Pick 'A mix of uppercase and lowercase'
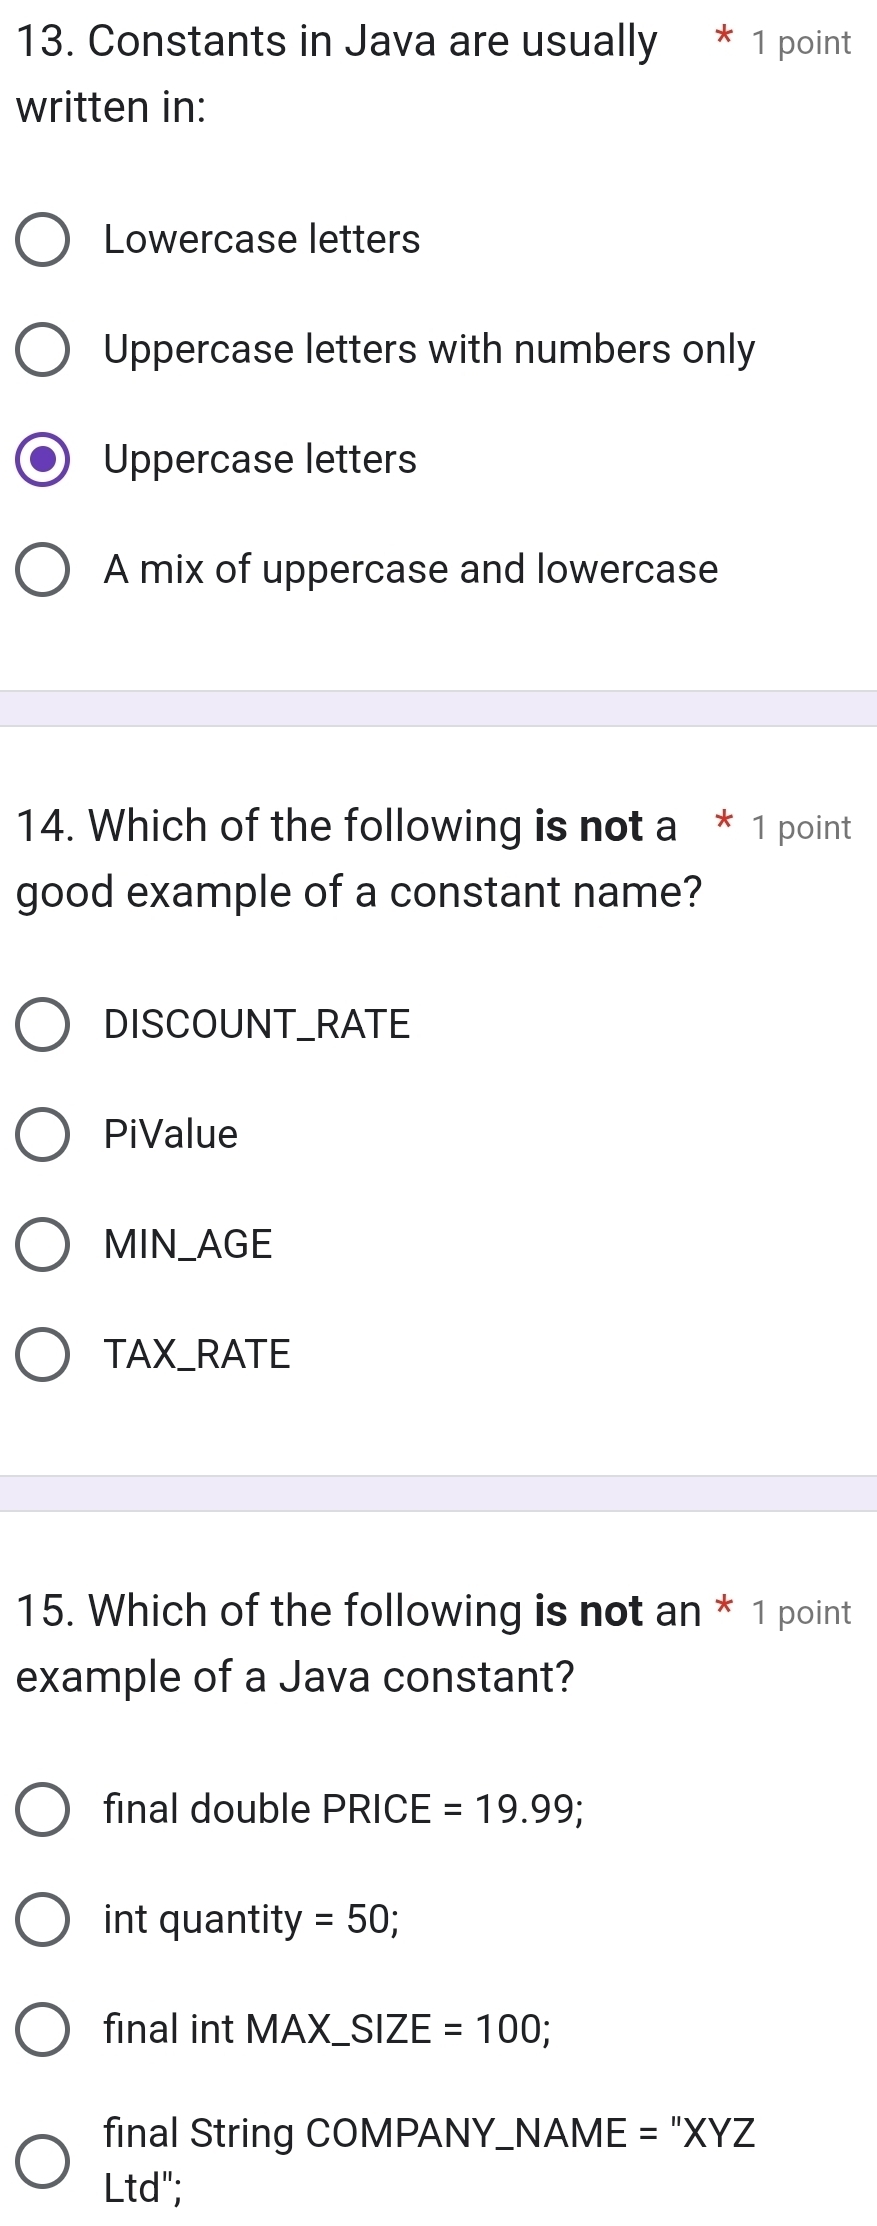 point(43,570)
